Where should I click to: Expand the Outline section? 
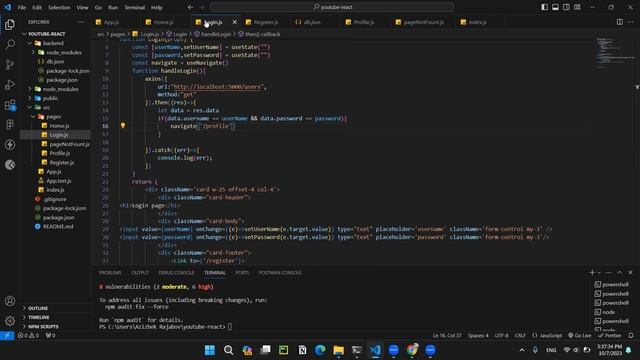click(x=38, y=308)
